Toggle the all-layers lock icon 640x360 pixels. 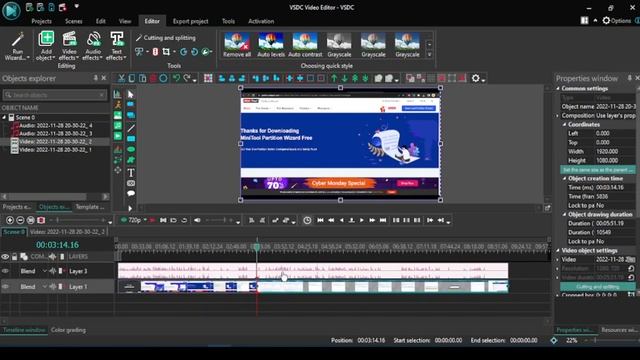click(15, 257)
